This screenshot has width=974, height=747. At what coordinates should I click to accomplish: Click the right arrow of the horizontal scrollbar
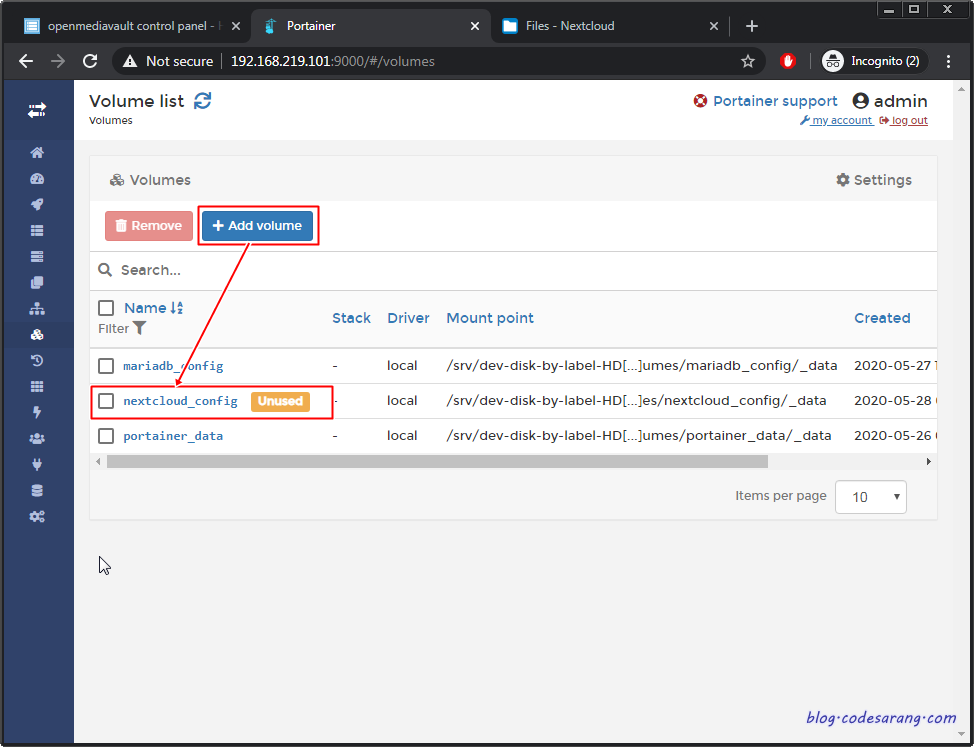(x=929, y=461)
